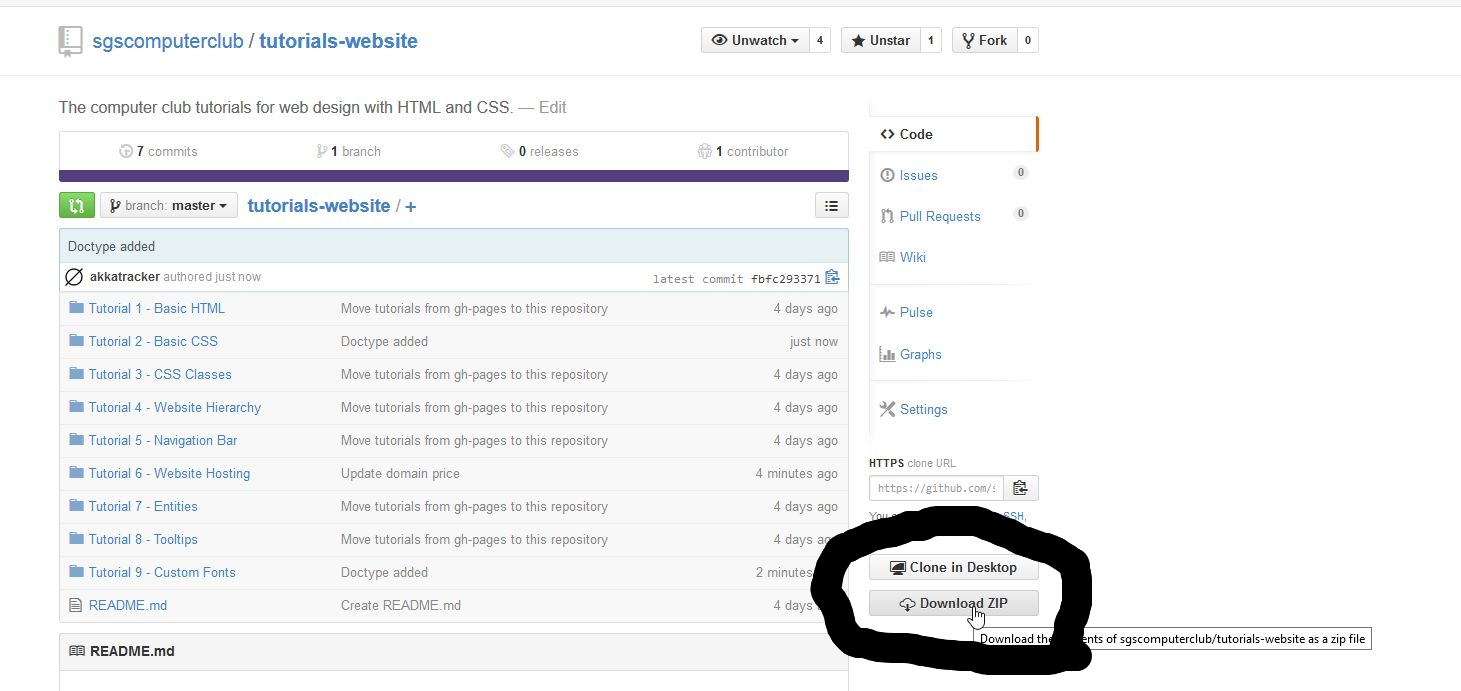
Task: Click the Pull Requests count badge
Action: tap(1021, 213)
